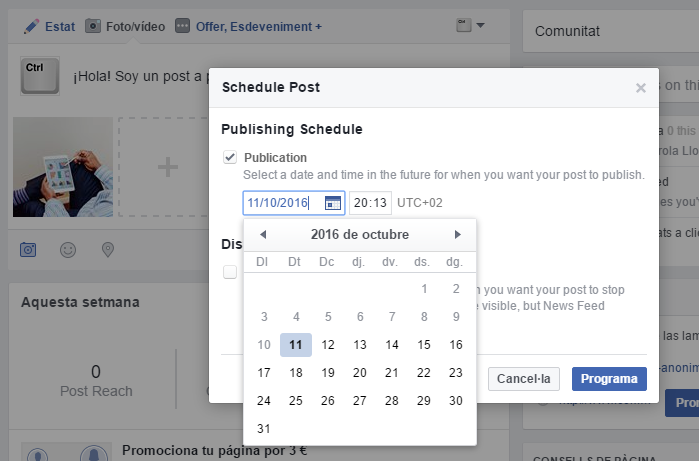Image resolution: width=699 pixels, height=461 pixels.
Task: Add a location with pin icon
Action: pos(108,250)
